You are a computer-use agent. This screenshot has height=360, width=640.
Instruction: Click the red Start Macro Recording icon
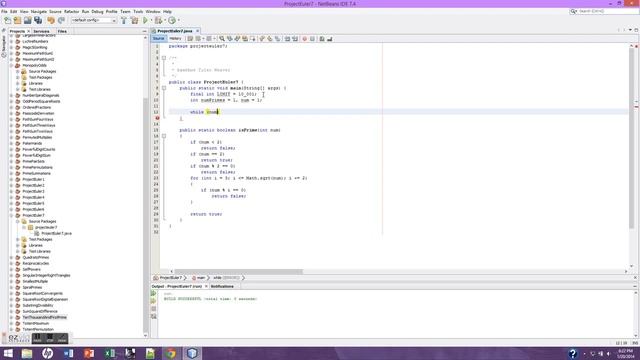pos(304,39)
